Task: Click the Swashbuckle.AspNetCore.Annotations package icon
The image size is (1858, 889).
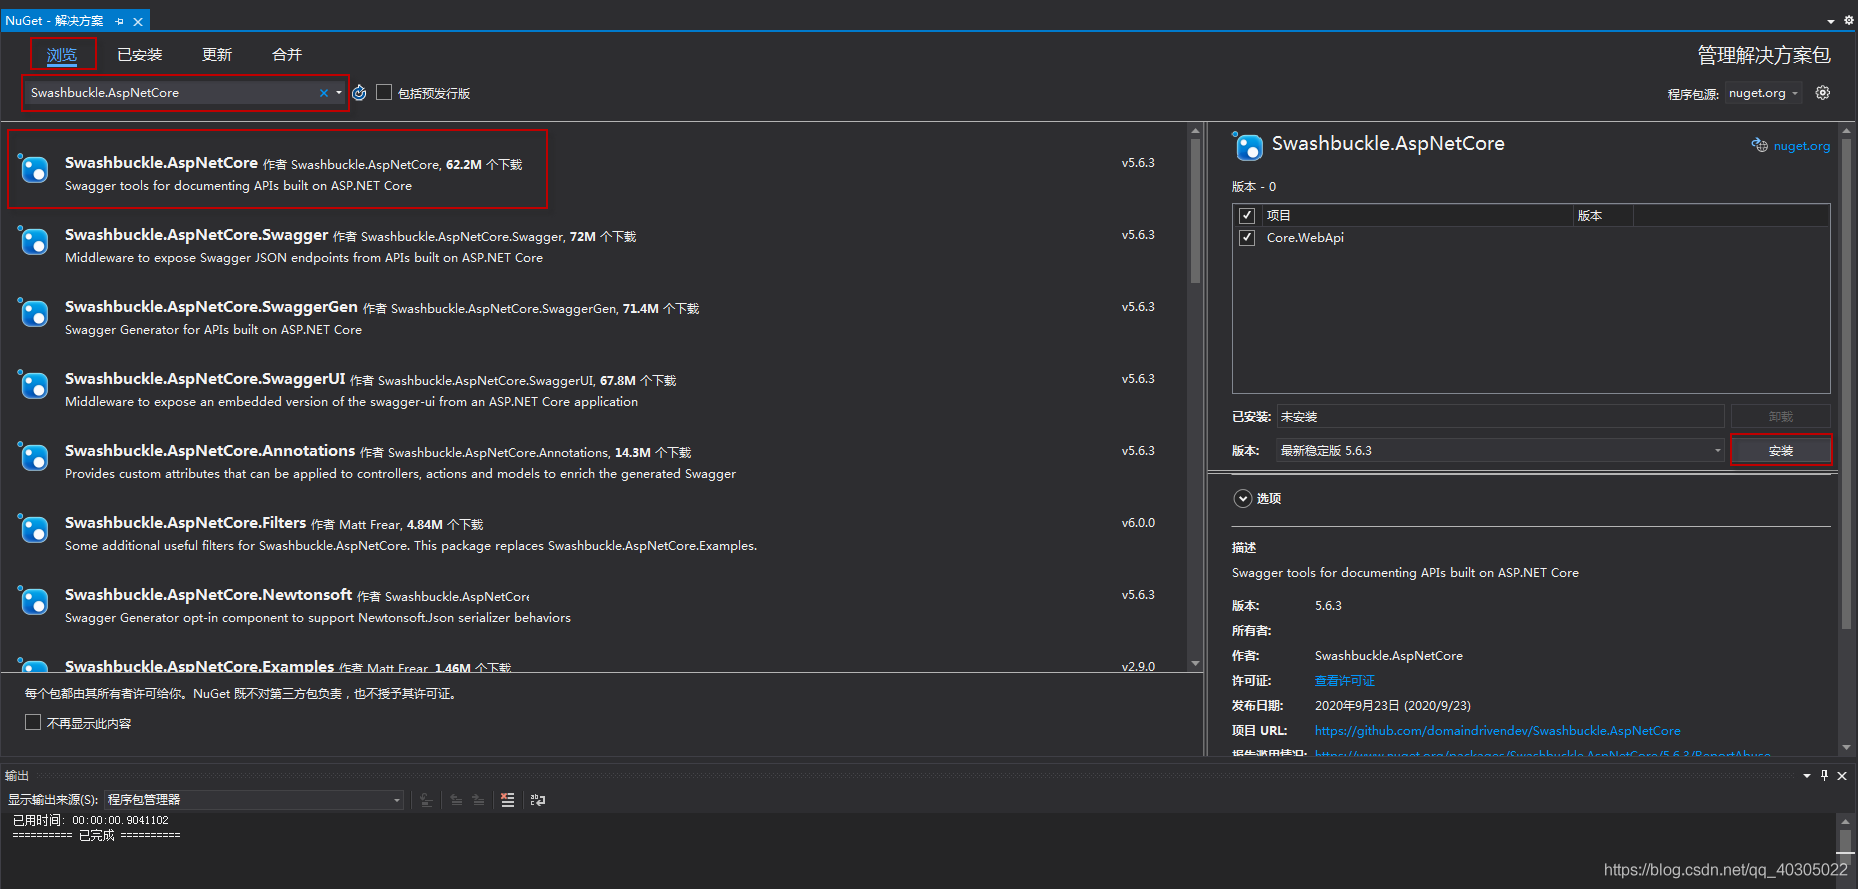Action: click(x=35, y=458)
